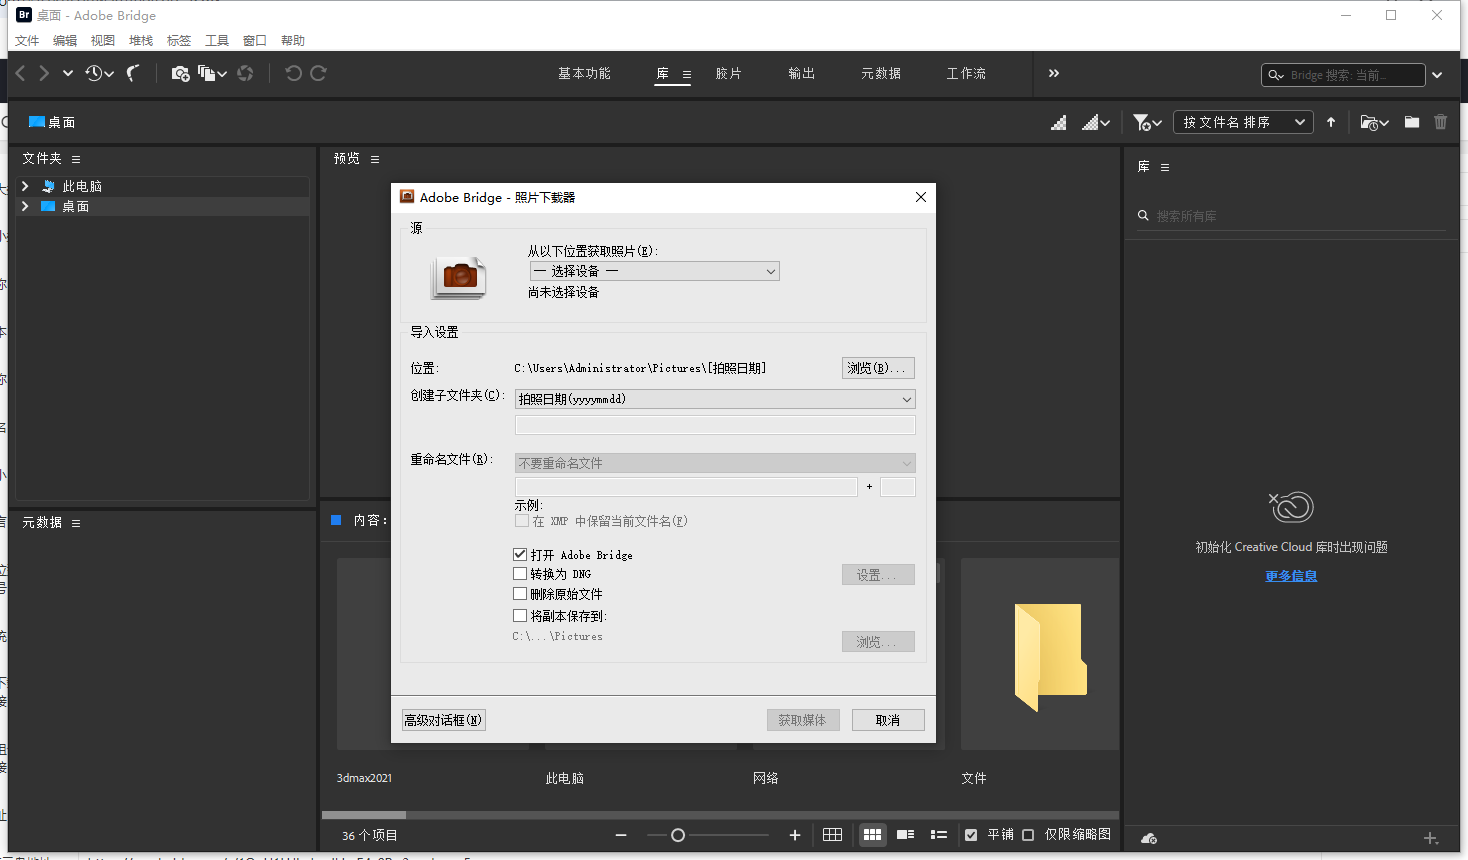Screen dimensions: 1468x860
Task: Switch to detailed list view at the bottom
Action: pyautogui.click(x=938, y=834)
